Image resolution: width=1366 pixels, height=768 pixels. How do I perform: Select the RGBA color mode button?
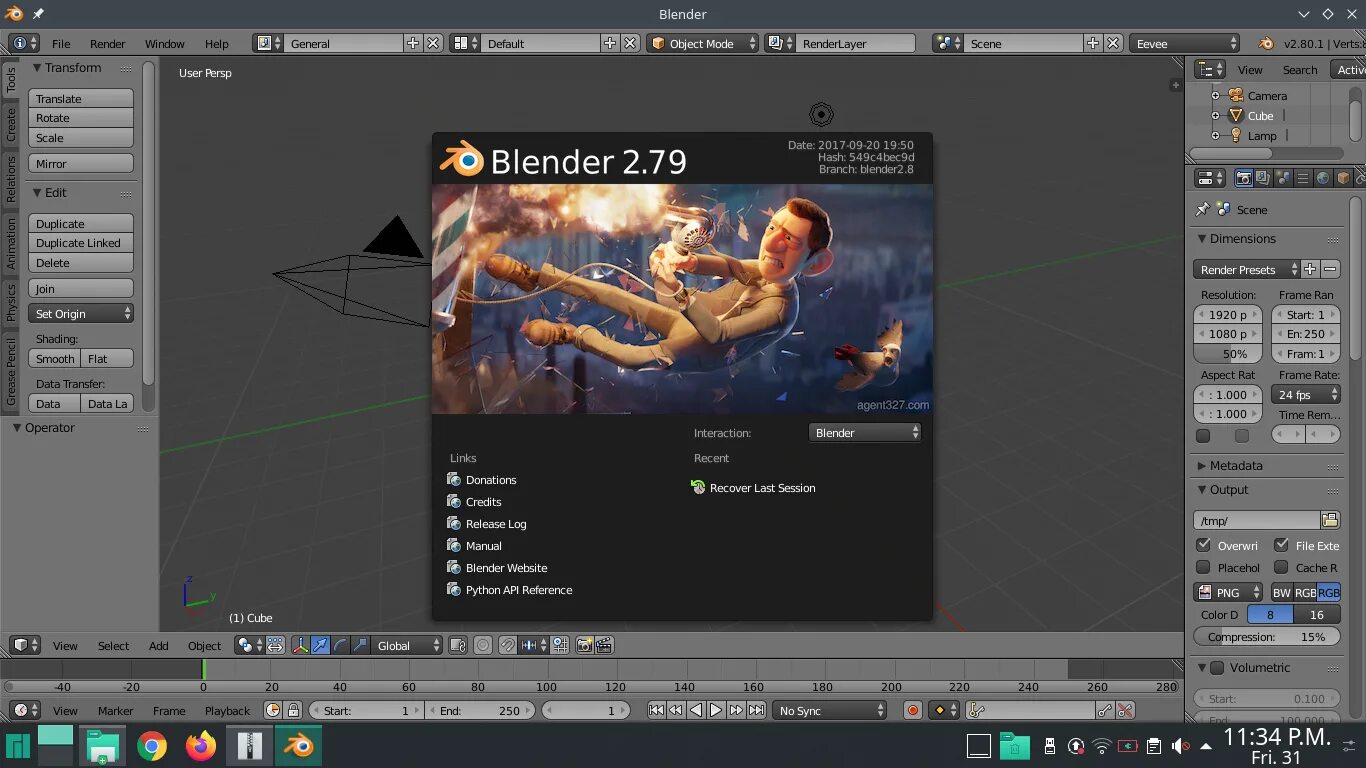pos(1328,592)
